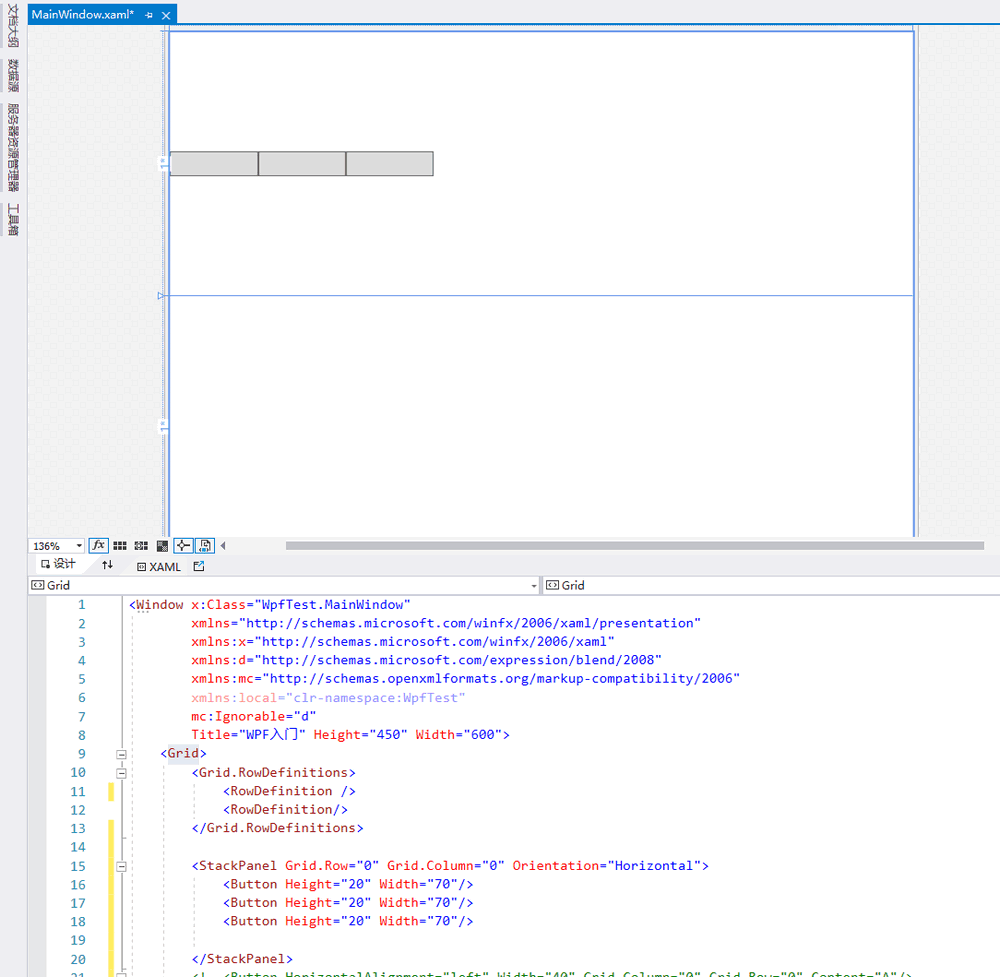Screen dimensions: 1000x977
Task: Toggle the disable project code icon
Action: pos(205,546)
